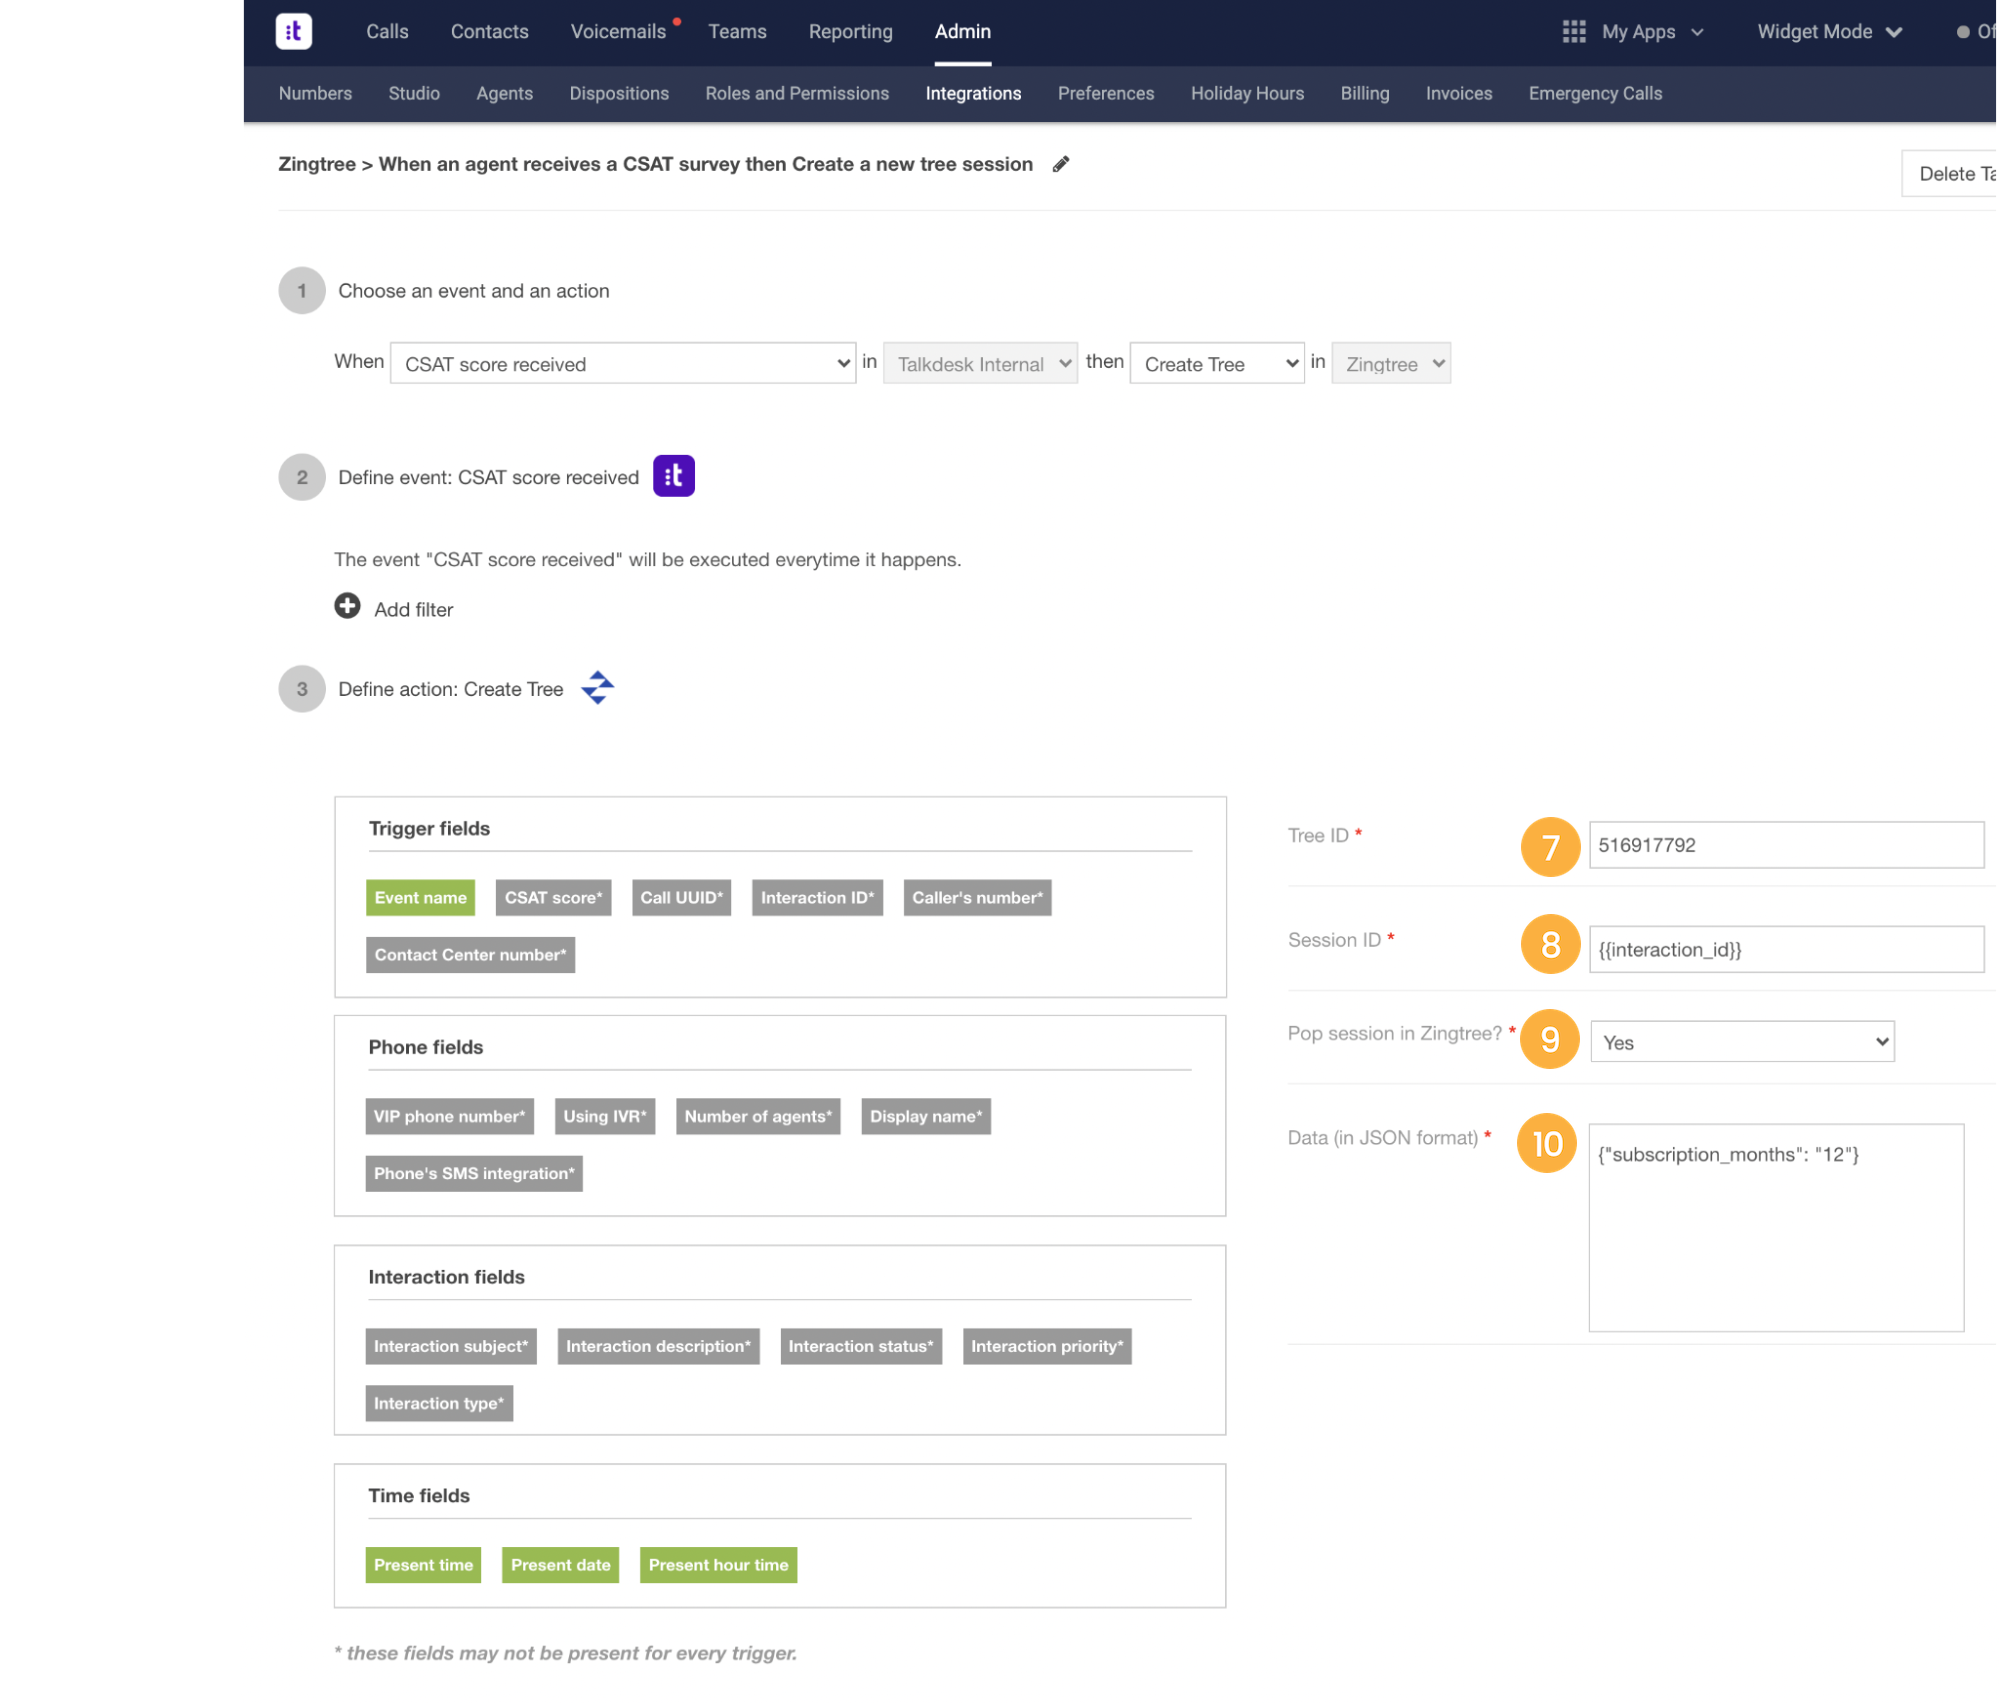
Task: Click the Using IVR field tag
Action: pyautogui.click(x=604, y=1117)
